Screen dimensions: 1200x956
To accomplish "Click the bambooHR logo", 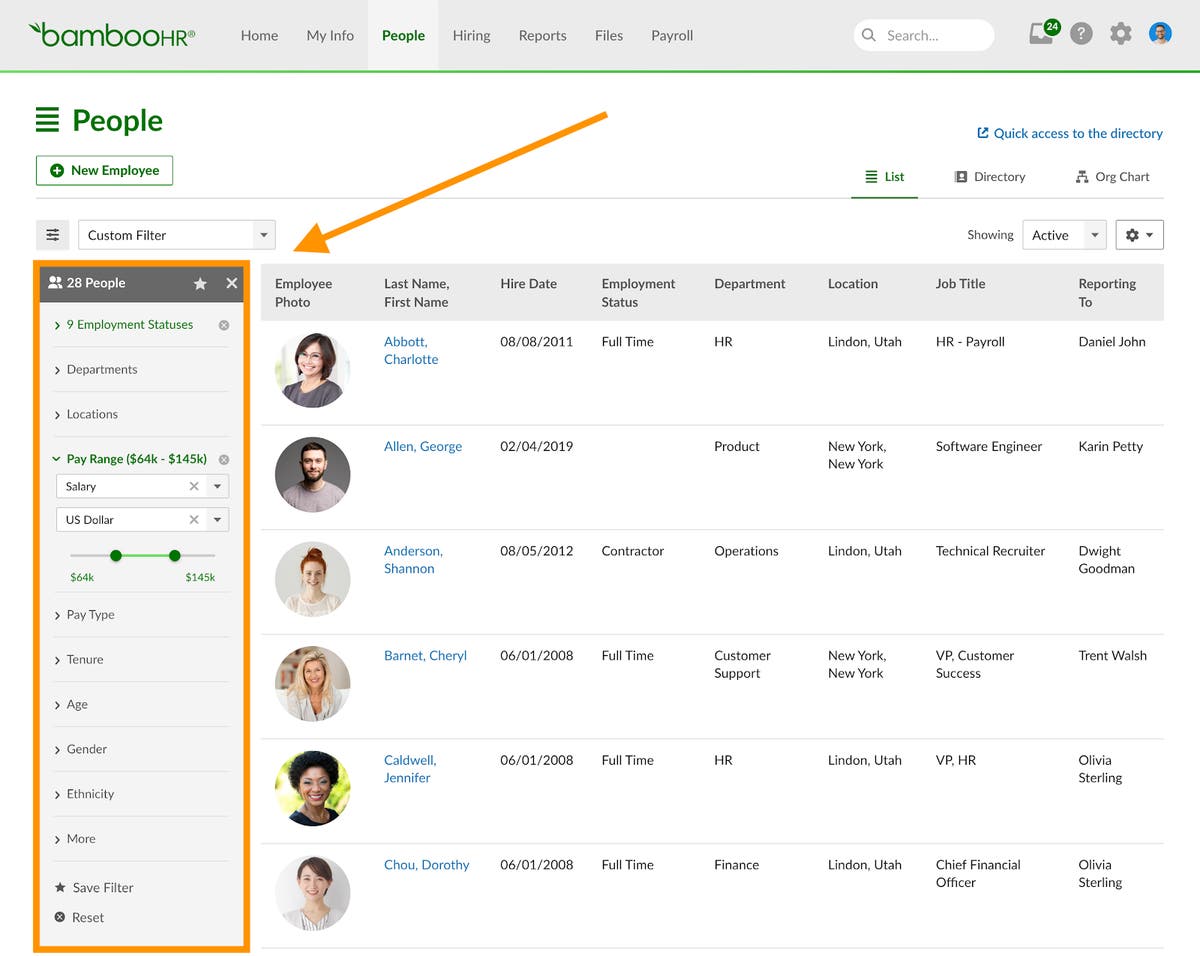I will 110,33.
